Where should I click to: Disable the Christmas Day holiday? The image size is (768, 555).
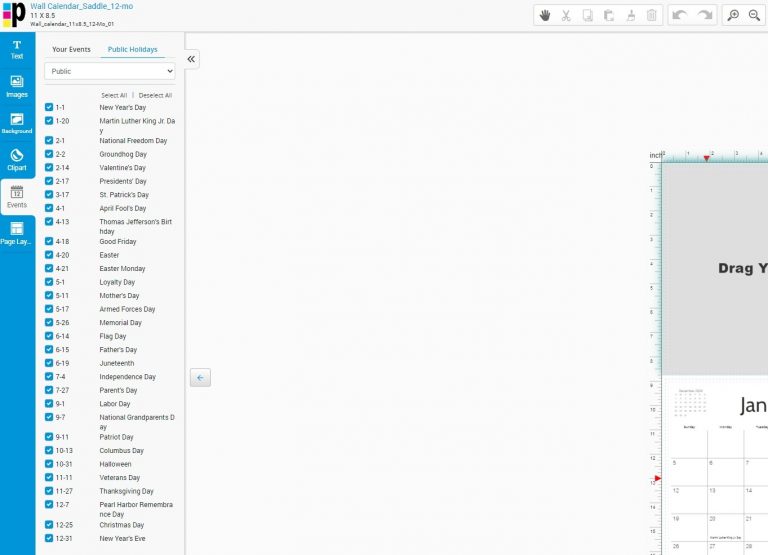point(49,525)
